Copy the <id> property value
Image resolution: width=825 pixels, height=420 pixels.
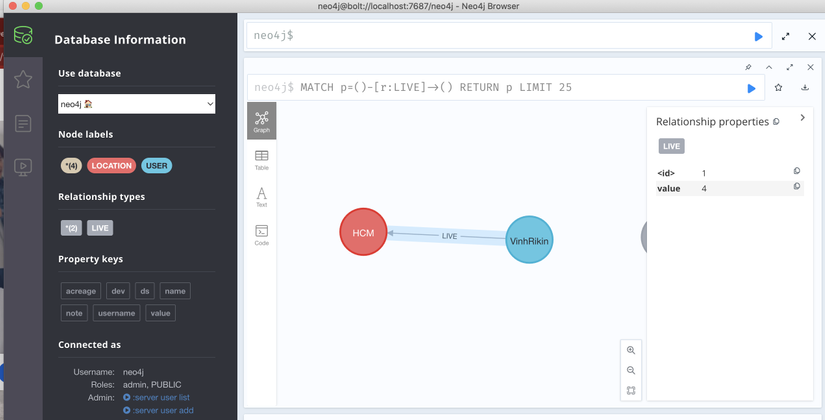point(797,171)
